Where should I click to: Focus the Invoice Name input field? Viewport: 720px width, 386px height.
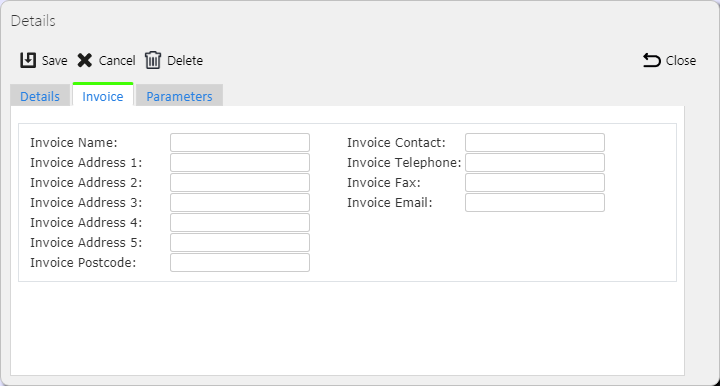pyautogui.click(x=240, y=142)
